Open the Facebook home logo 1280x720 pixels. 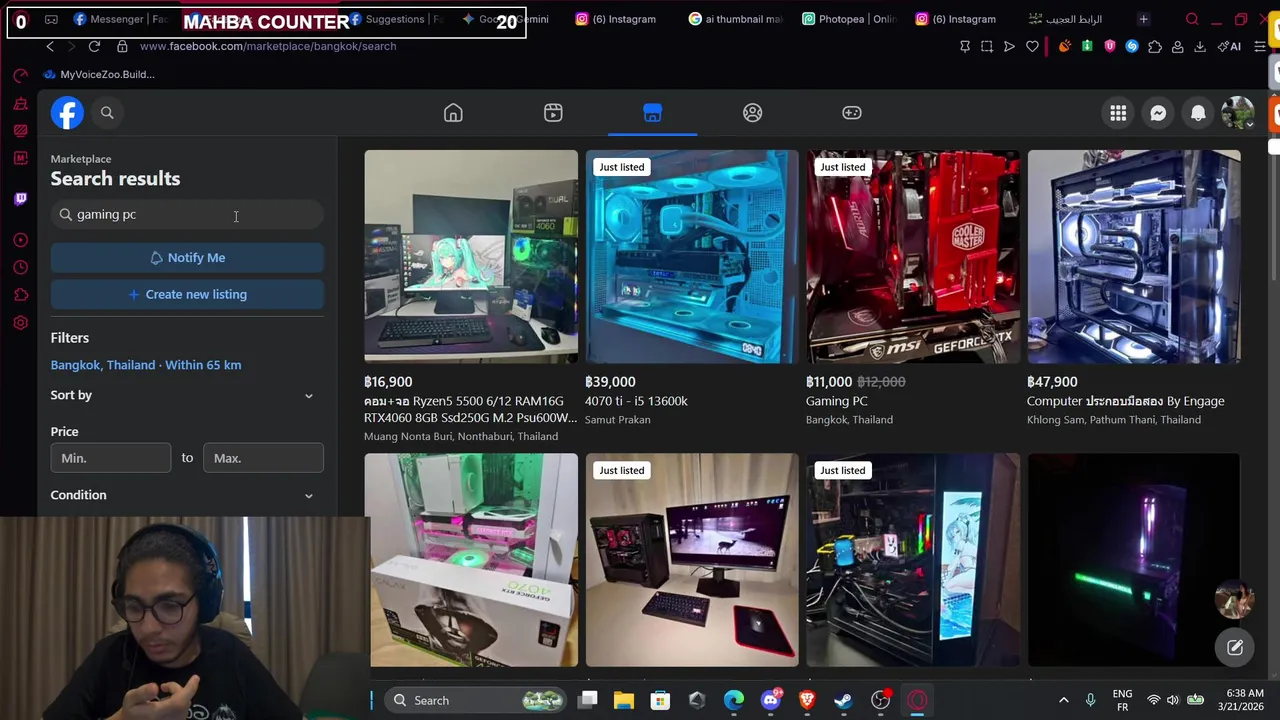pos(68,113)
